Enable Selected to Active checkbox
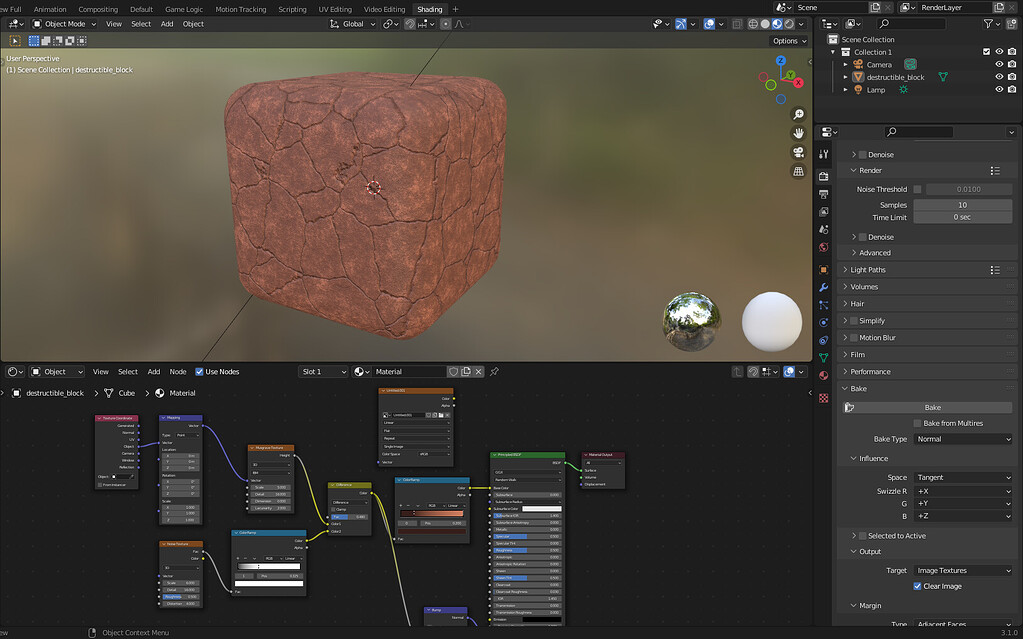The width and height of the screenshot is (1023, 639). pyautogui.click(x=863, y=536)
